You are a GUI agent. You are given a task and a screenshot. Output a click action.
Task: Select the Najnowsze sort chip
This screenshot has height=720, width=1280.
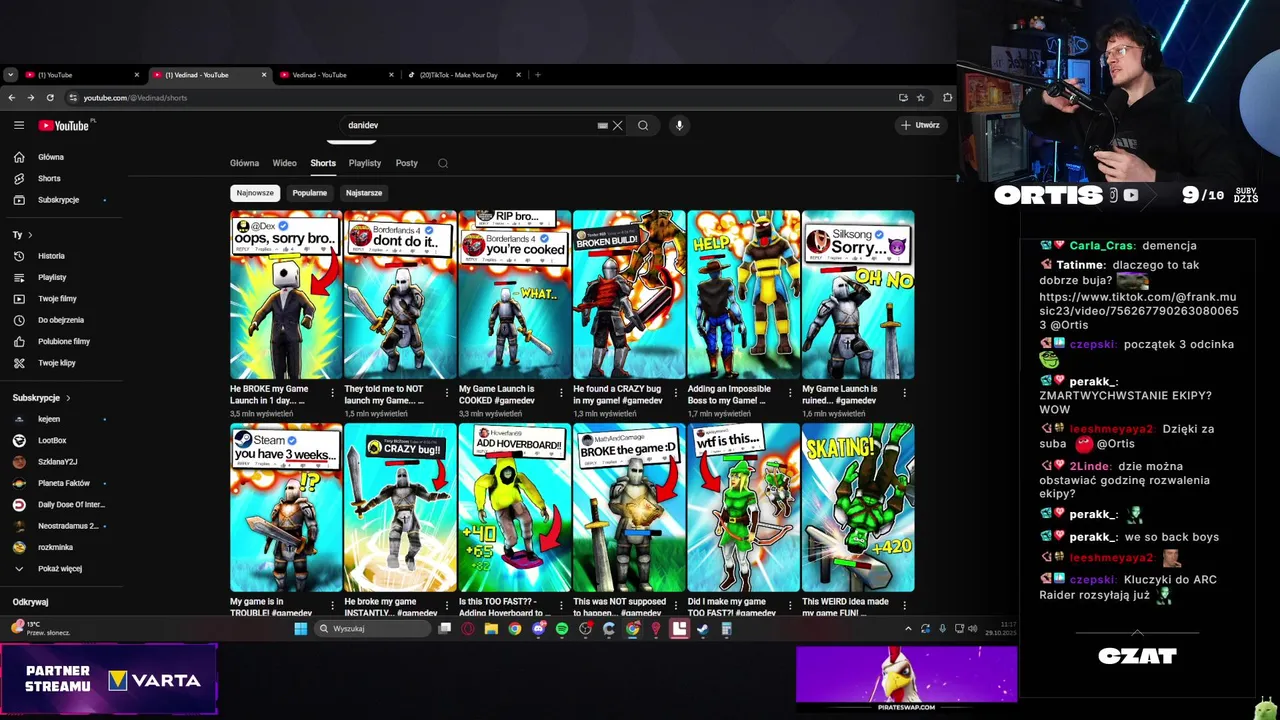click(255, 193)
